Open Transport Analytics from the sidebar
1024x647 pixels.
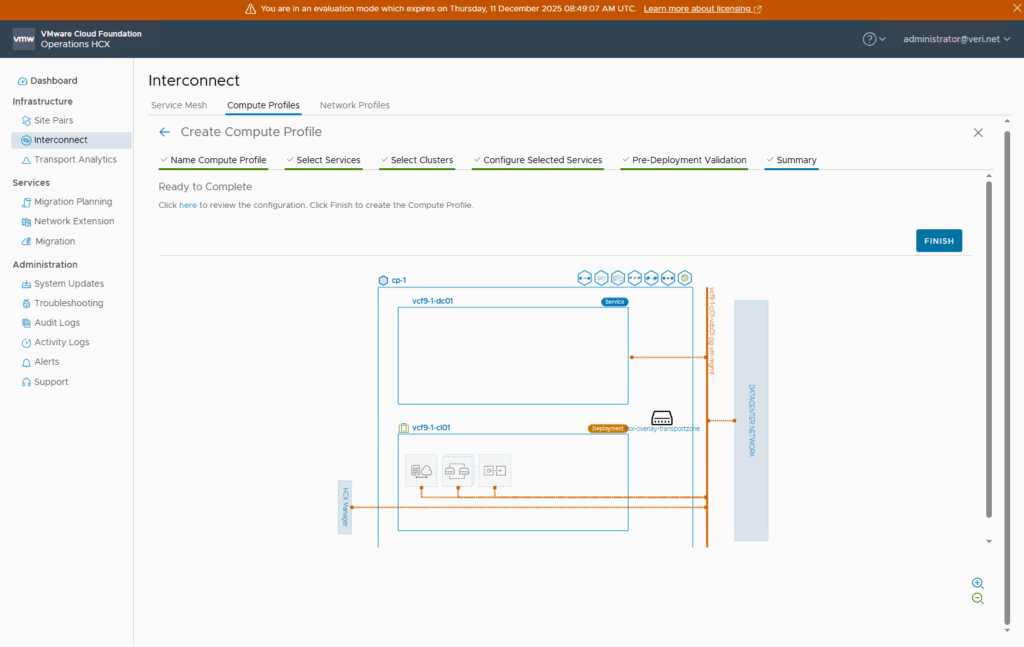click(x=75, y=160)
